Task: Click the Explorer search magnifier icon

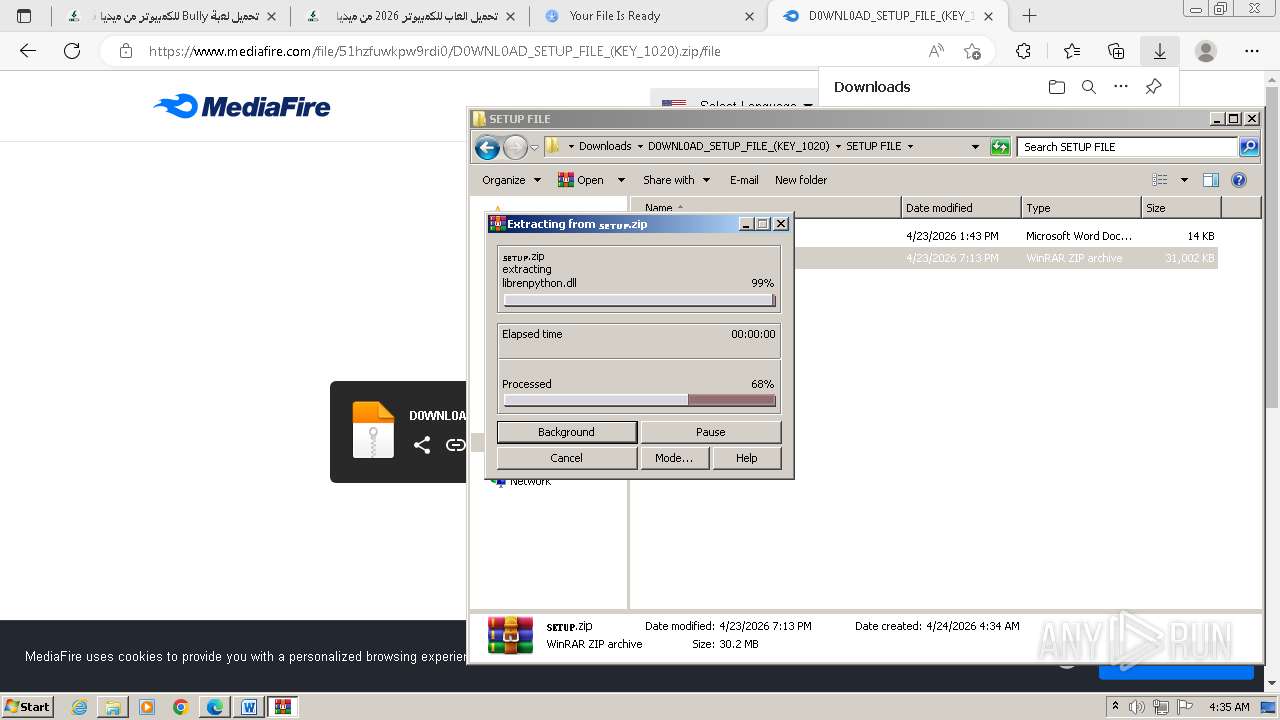Action: click(x=1248, y=147)
